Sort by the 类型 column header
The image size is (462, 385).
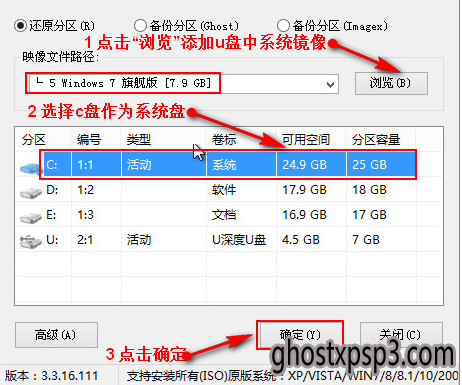(139, 140)
